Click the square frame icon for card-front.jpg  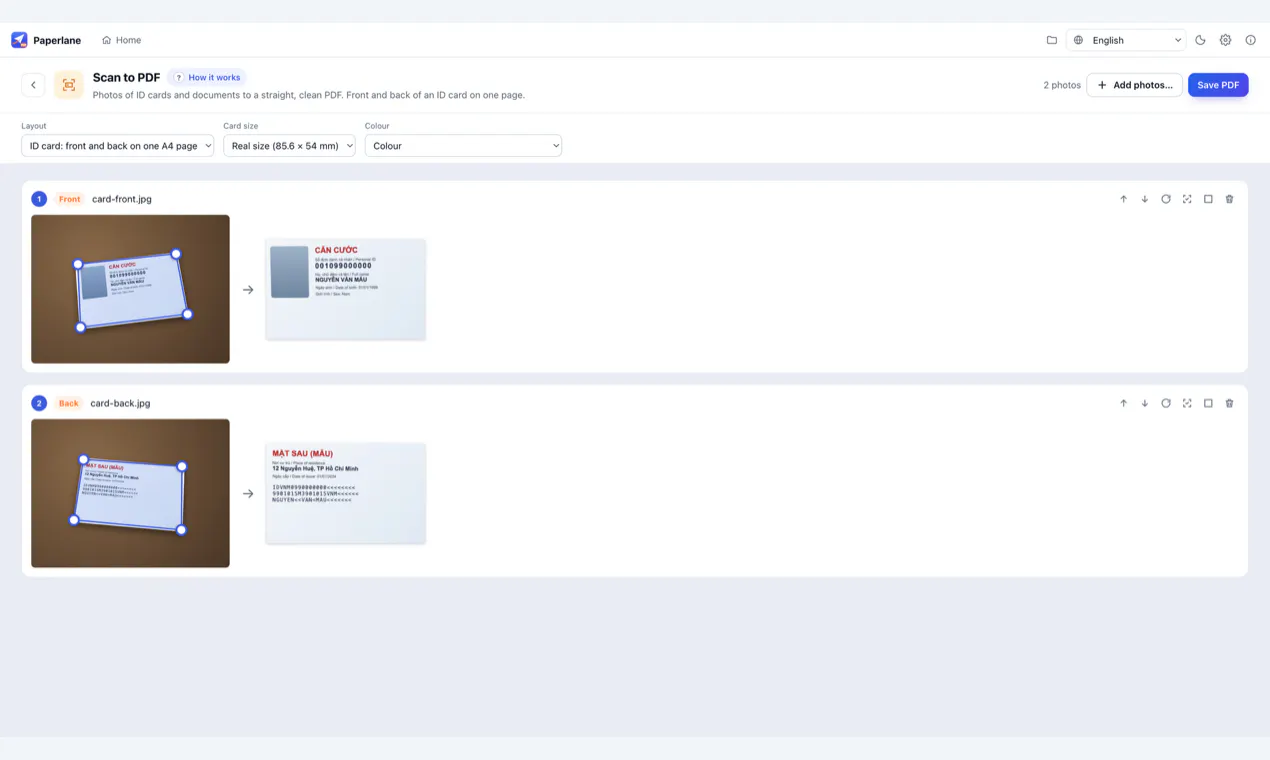point(1208,199)
